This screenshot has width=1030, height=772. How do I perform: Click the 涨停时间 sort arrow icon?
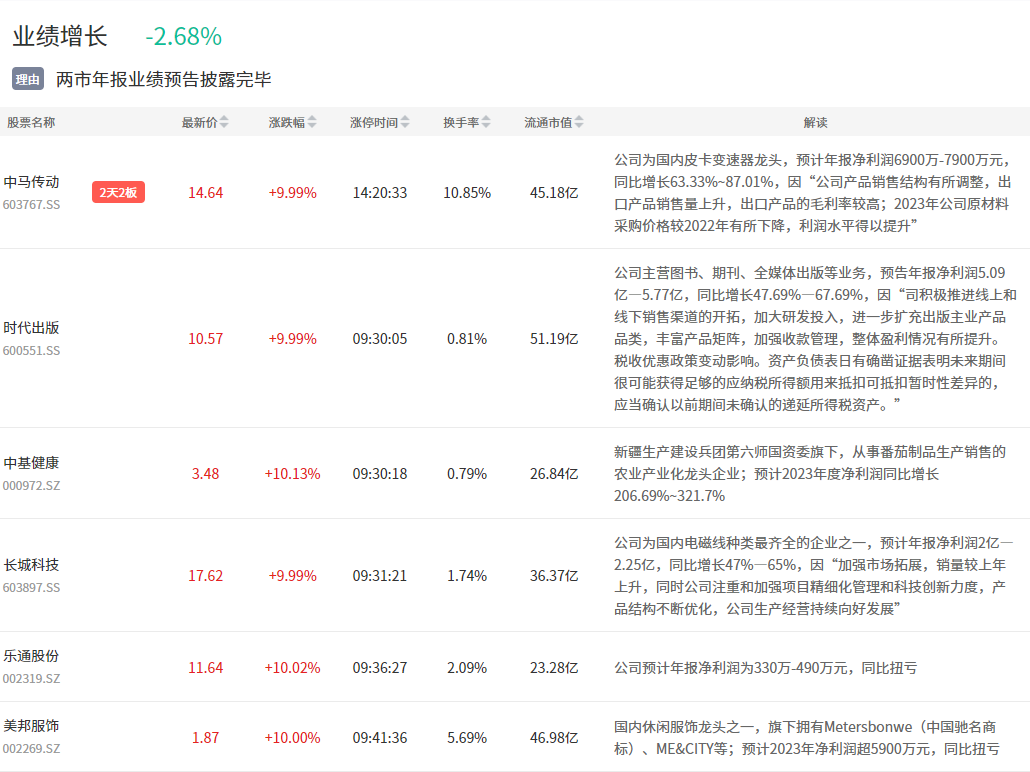click(405, 122)
